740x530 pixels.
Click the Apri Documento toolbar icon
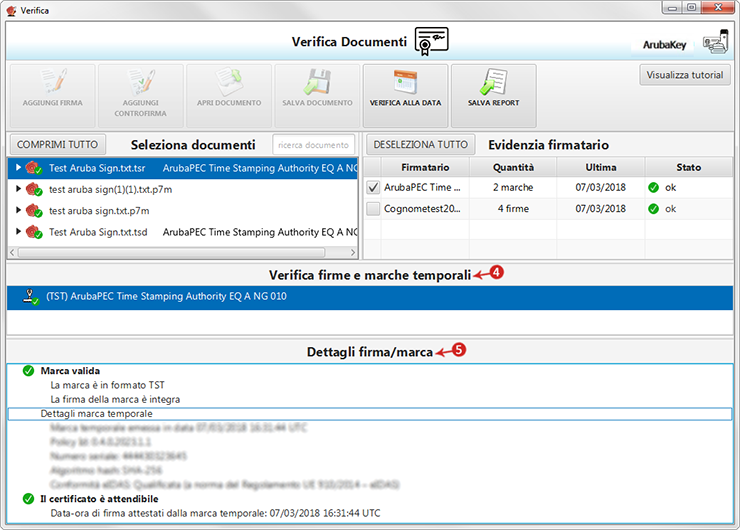coord(229,81)
